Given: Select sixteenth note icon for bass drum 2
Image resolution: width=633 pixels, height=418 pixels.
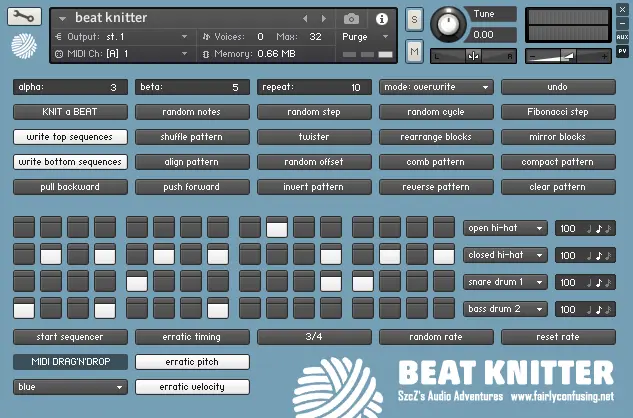Looking at the screenshot, I should pyautogui.click(x=608, y=310).
